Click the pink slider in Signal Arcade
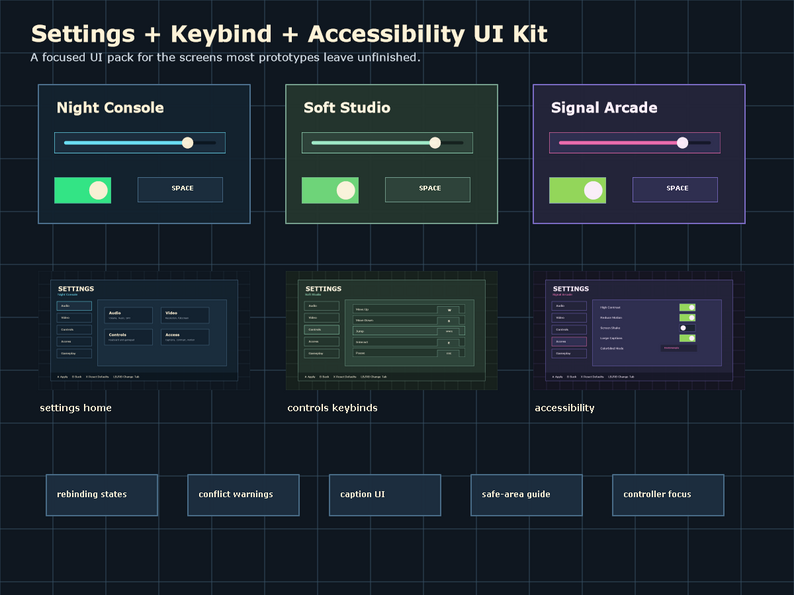Screen dimensions: 794x595 pos(634,143)
